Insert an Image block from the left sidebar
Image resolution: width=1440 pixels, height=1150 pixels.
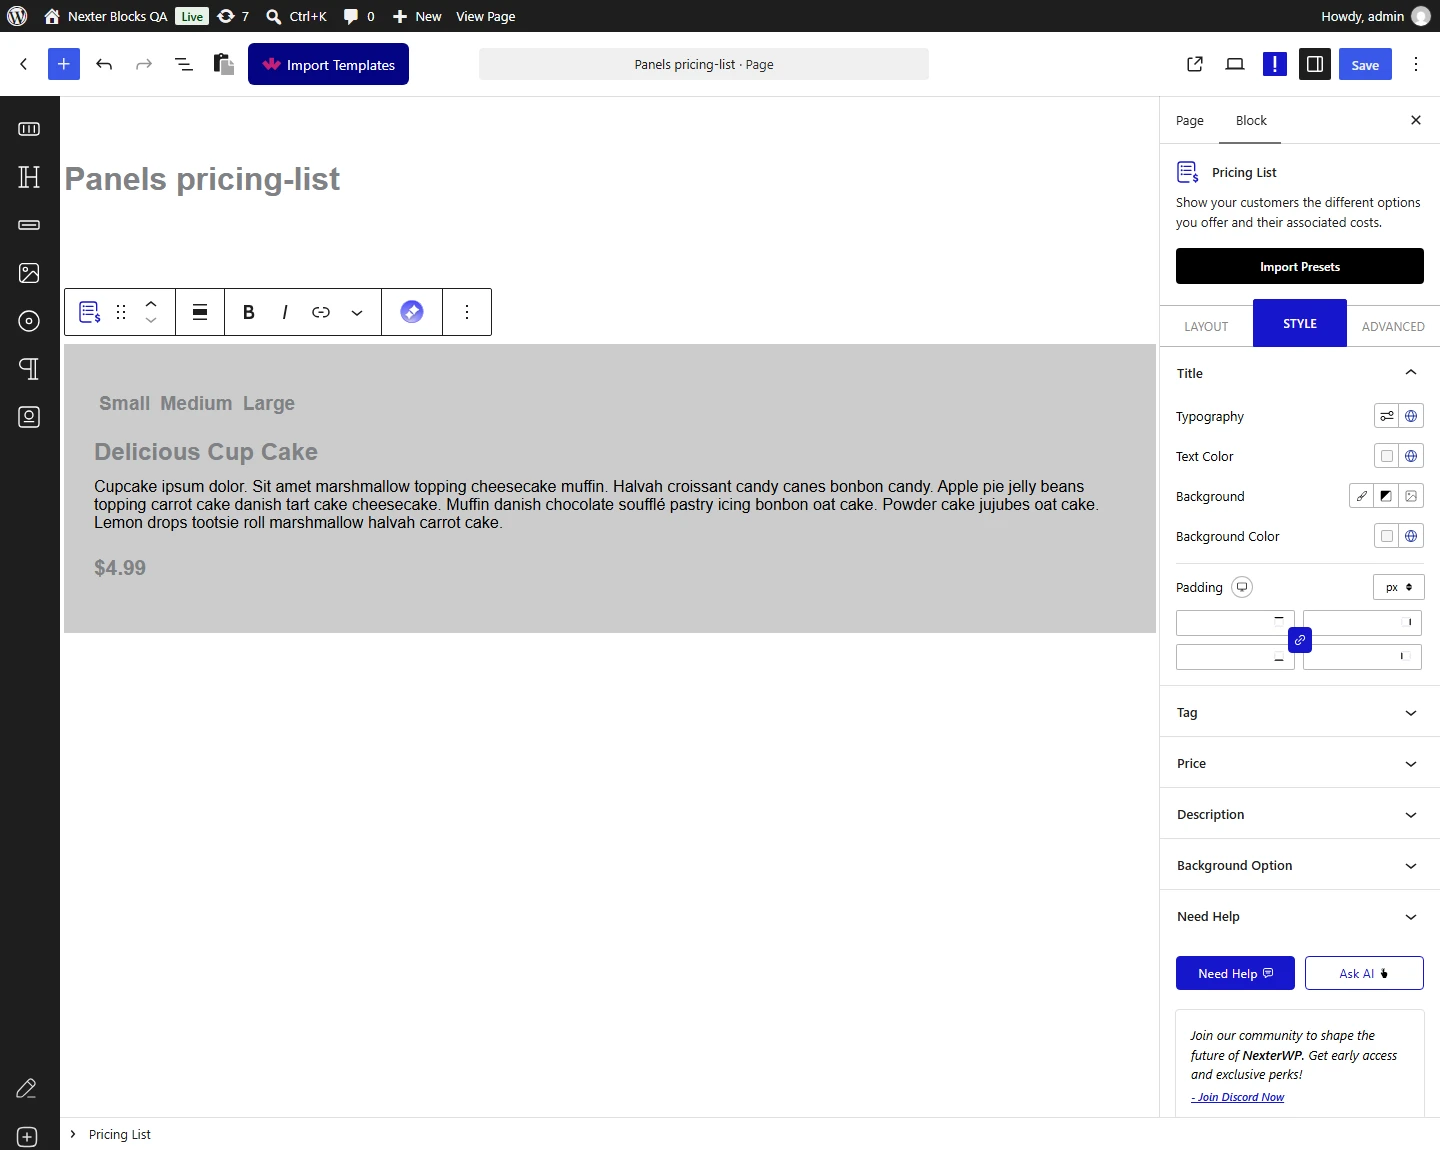coord(29,273)
